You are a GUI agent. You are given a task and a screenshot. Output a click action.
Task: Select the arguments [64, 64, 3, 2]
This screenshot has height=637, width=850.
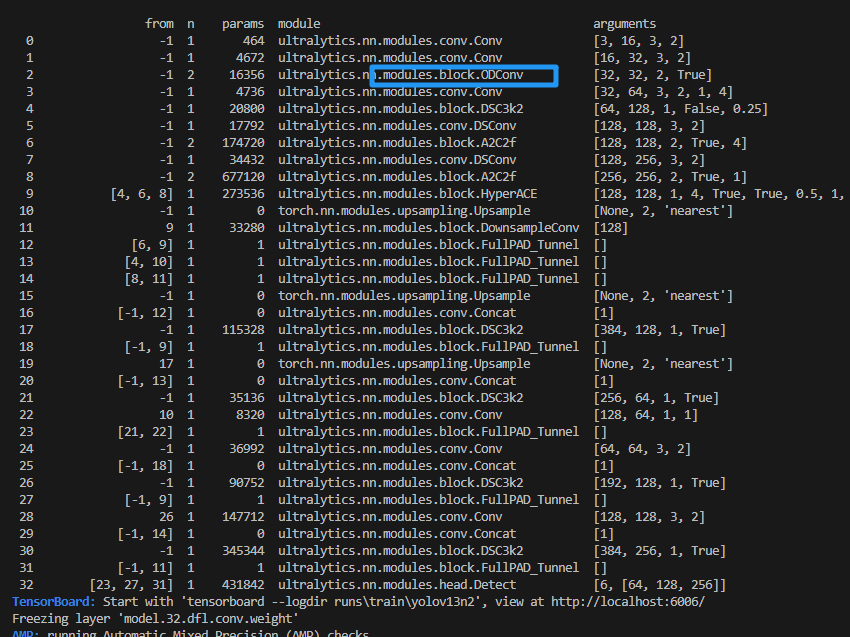[x=642, y=449]
